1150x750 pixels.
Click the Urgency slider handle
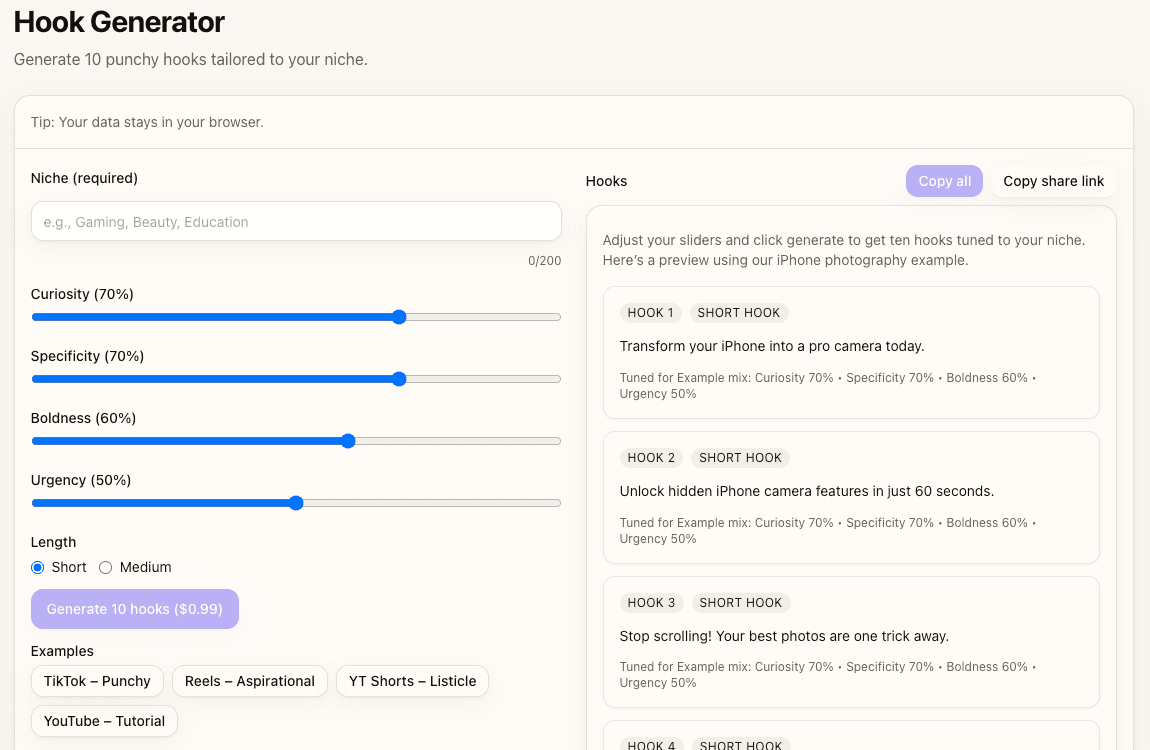296,503
